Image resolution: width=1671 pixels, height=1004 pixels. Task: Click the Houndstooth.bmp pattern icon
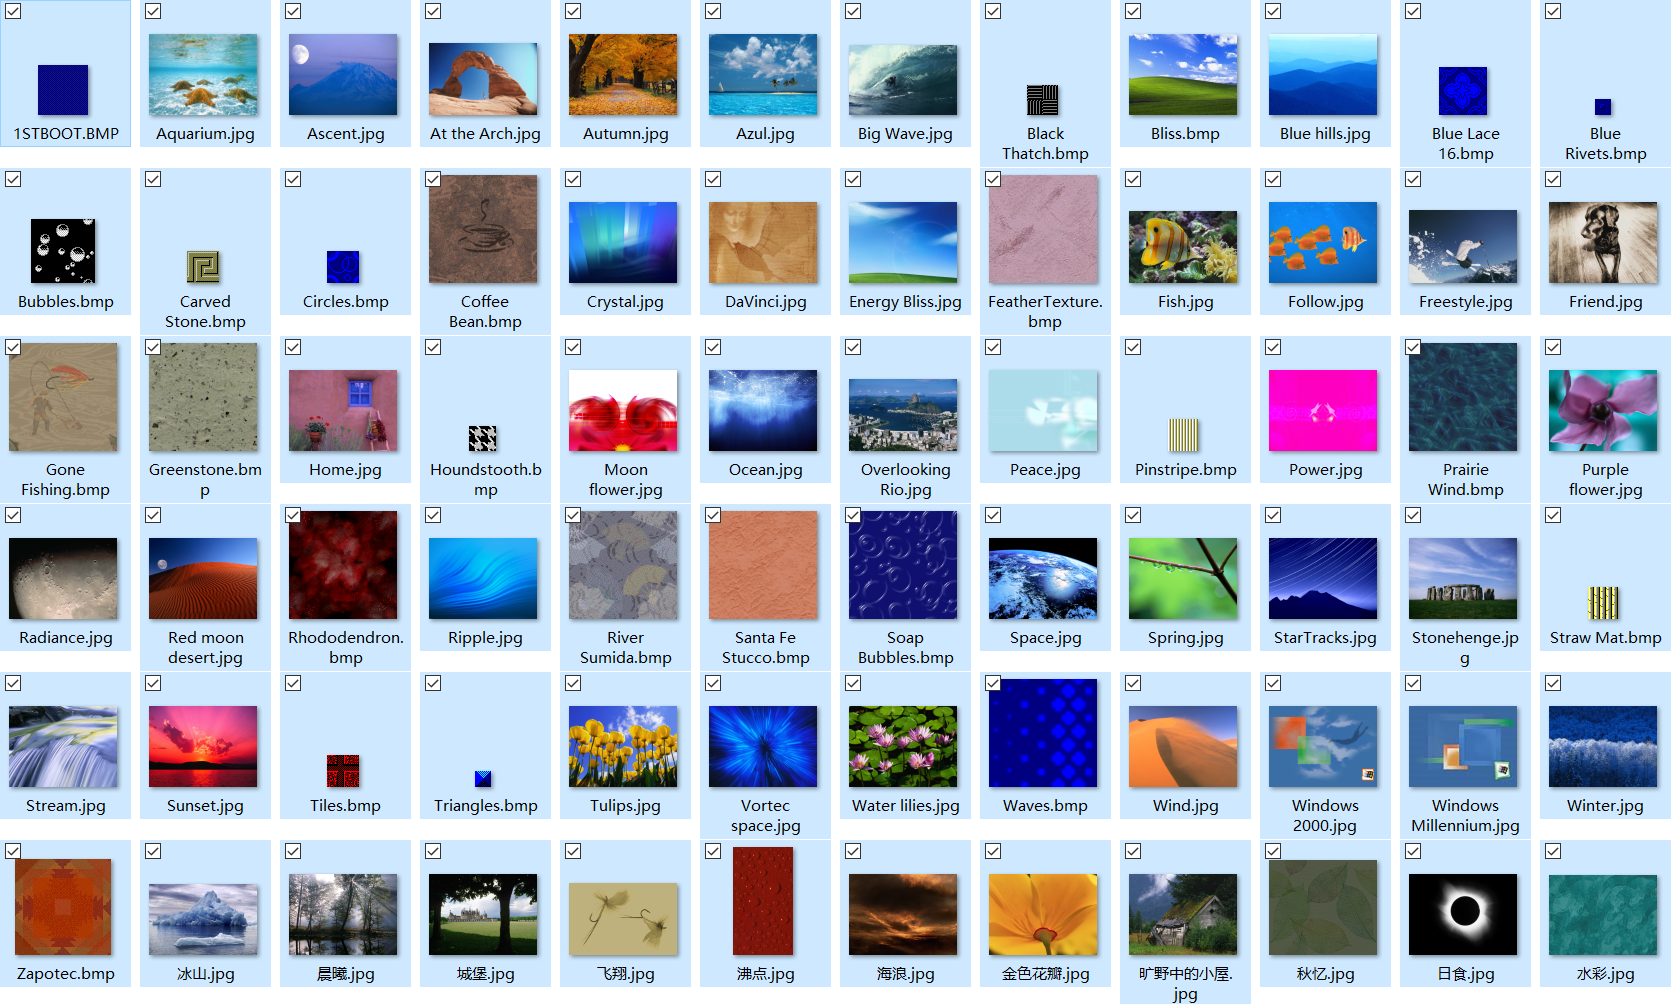[x=483, y=438]
